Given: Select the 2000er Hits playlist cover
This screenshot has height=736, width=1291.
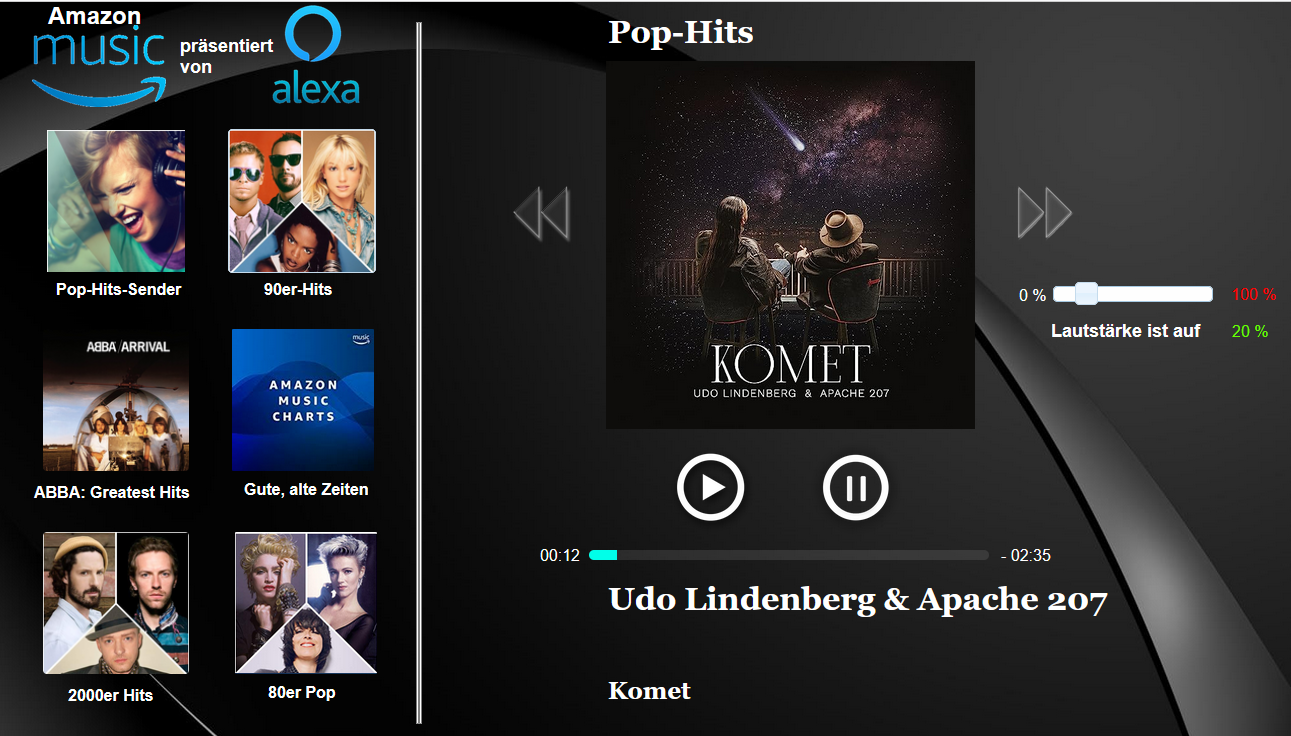Looking at the screenshot, I should (x=116, y=603).
